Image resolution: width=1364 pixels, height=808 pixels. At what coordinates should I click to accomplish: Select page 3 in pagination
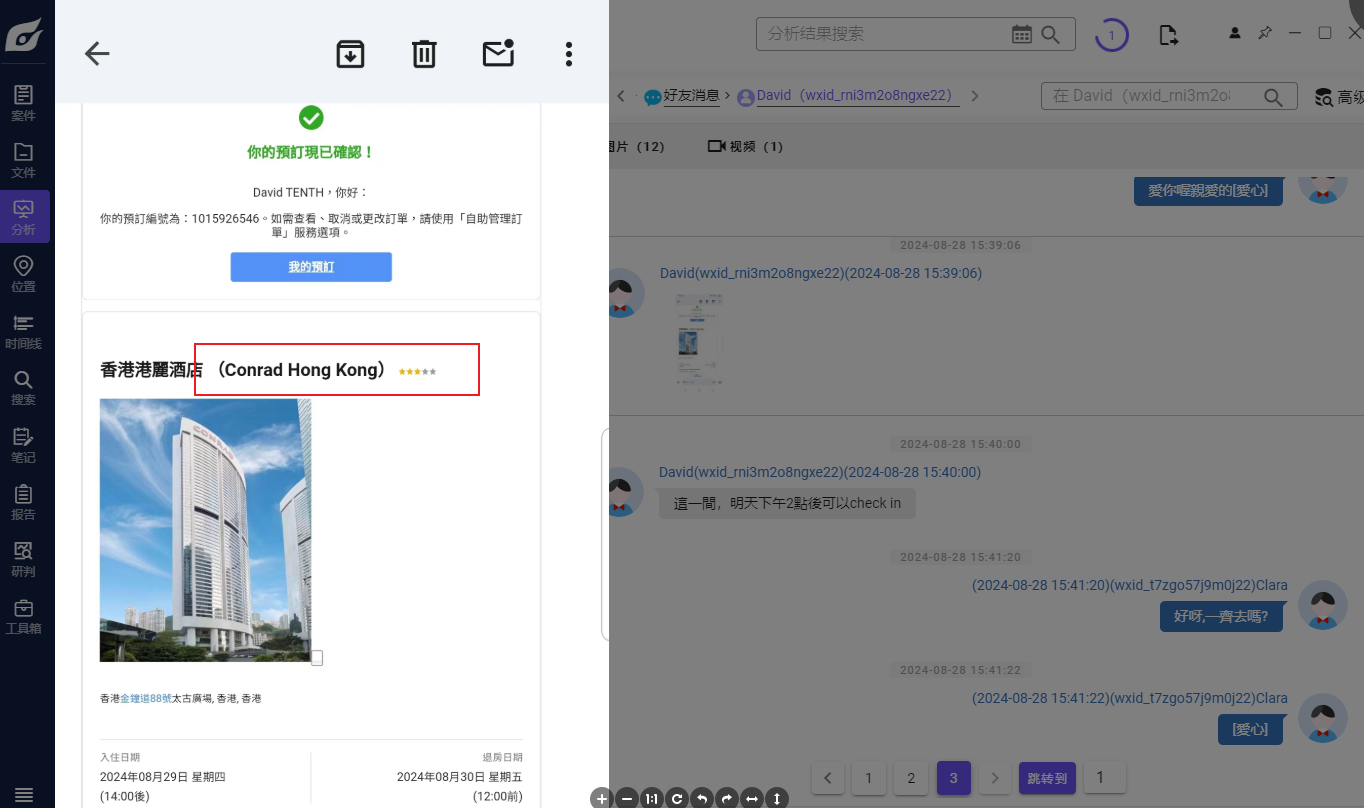point(954,778)
